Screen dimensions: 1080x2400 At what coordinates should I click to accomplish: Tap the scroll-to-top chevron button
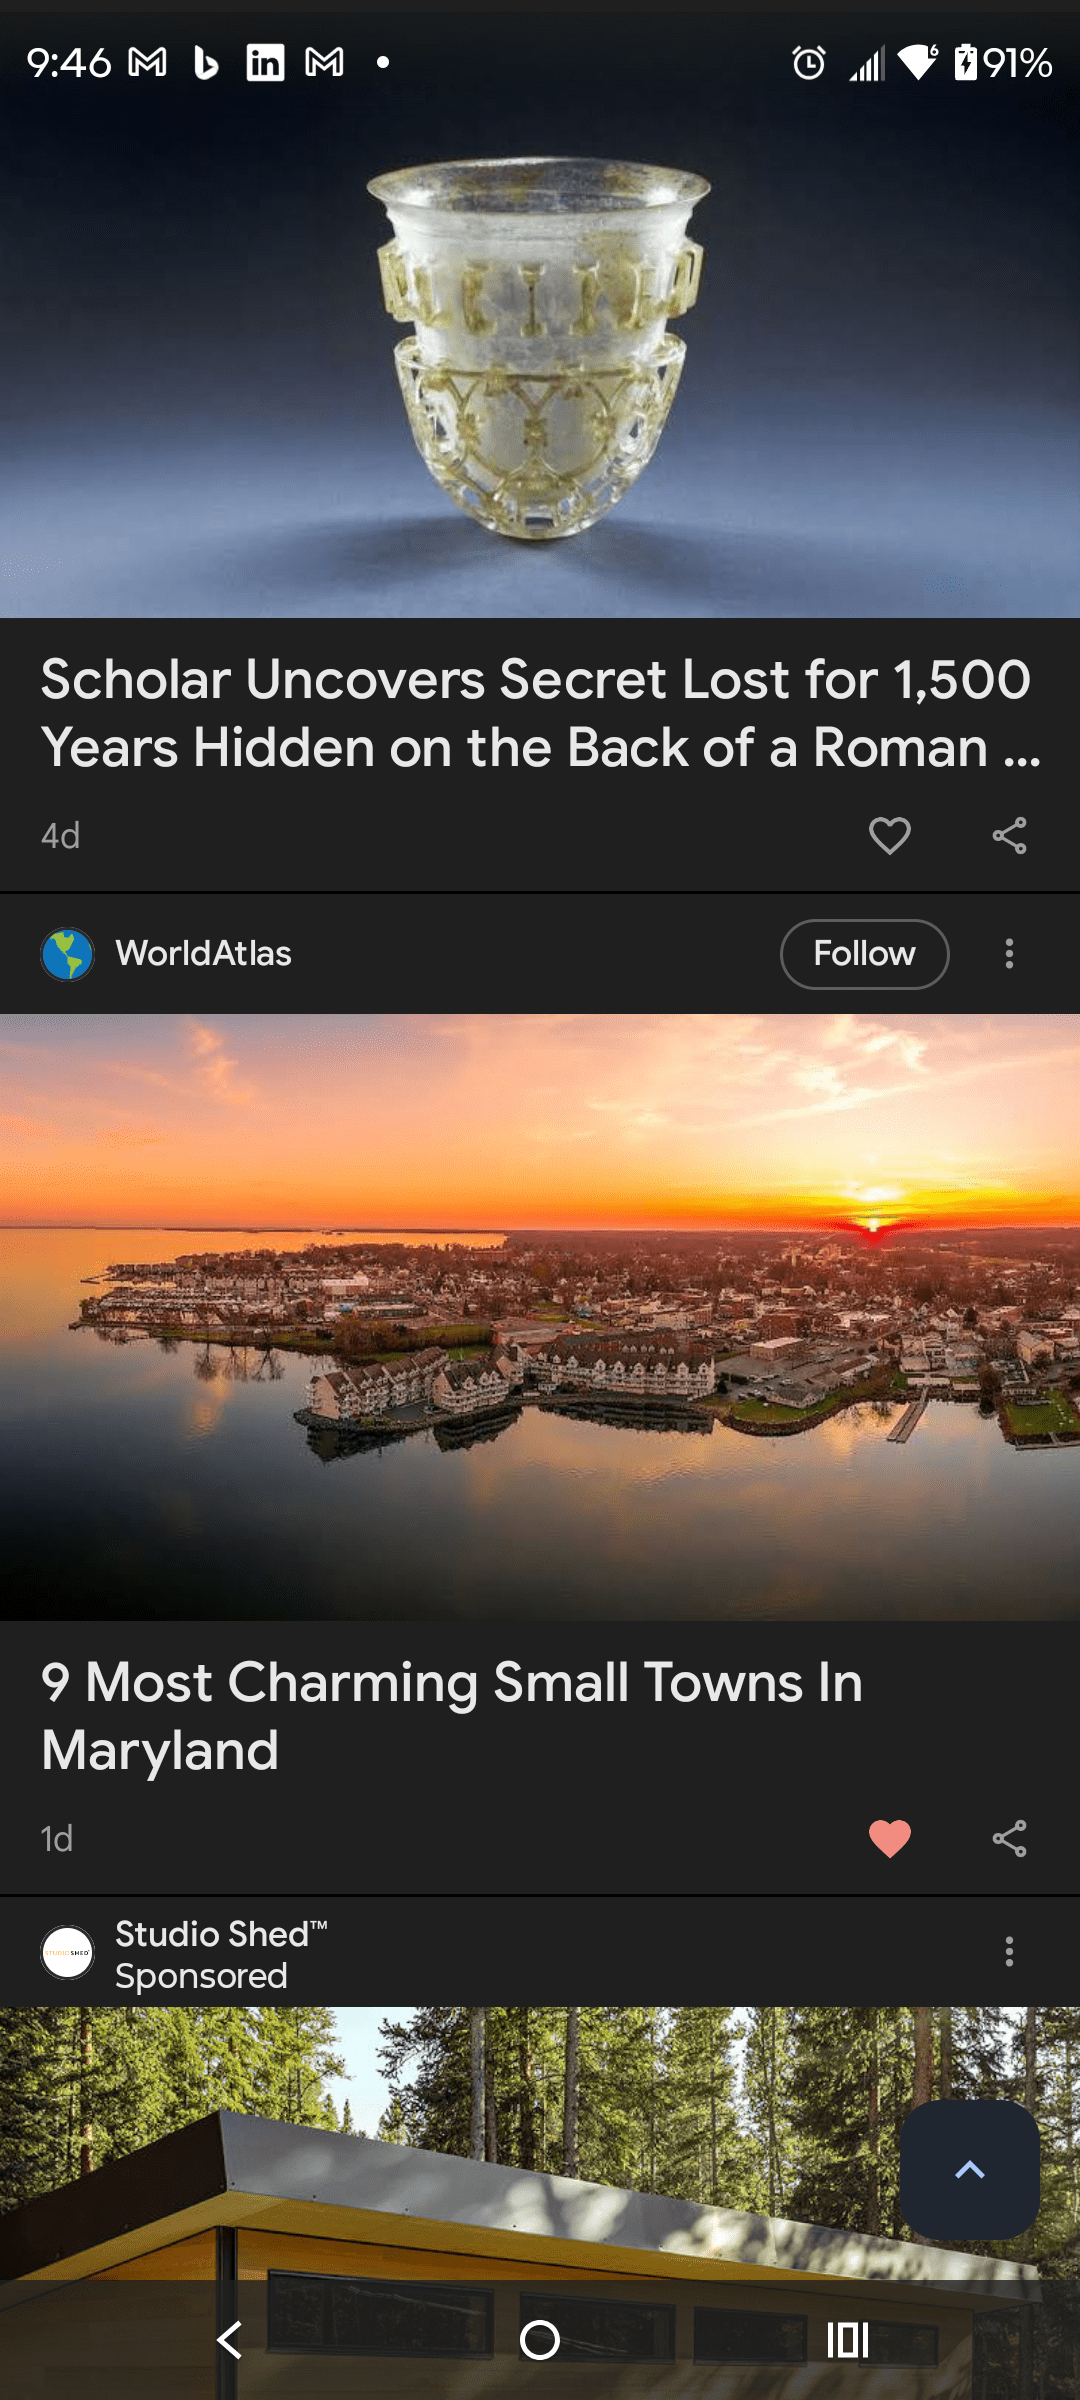969,2169
